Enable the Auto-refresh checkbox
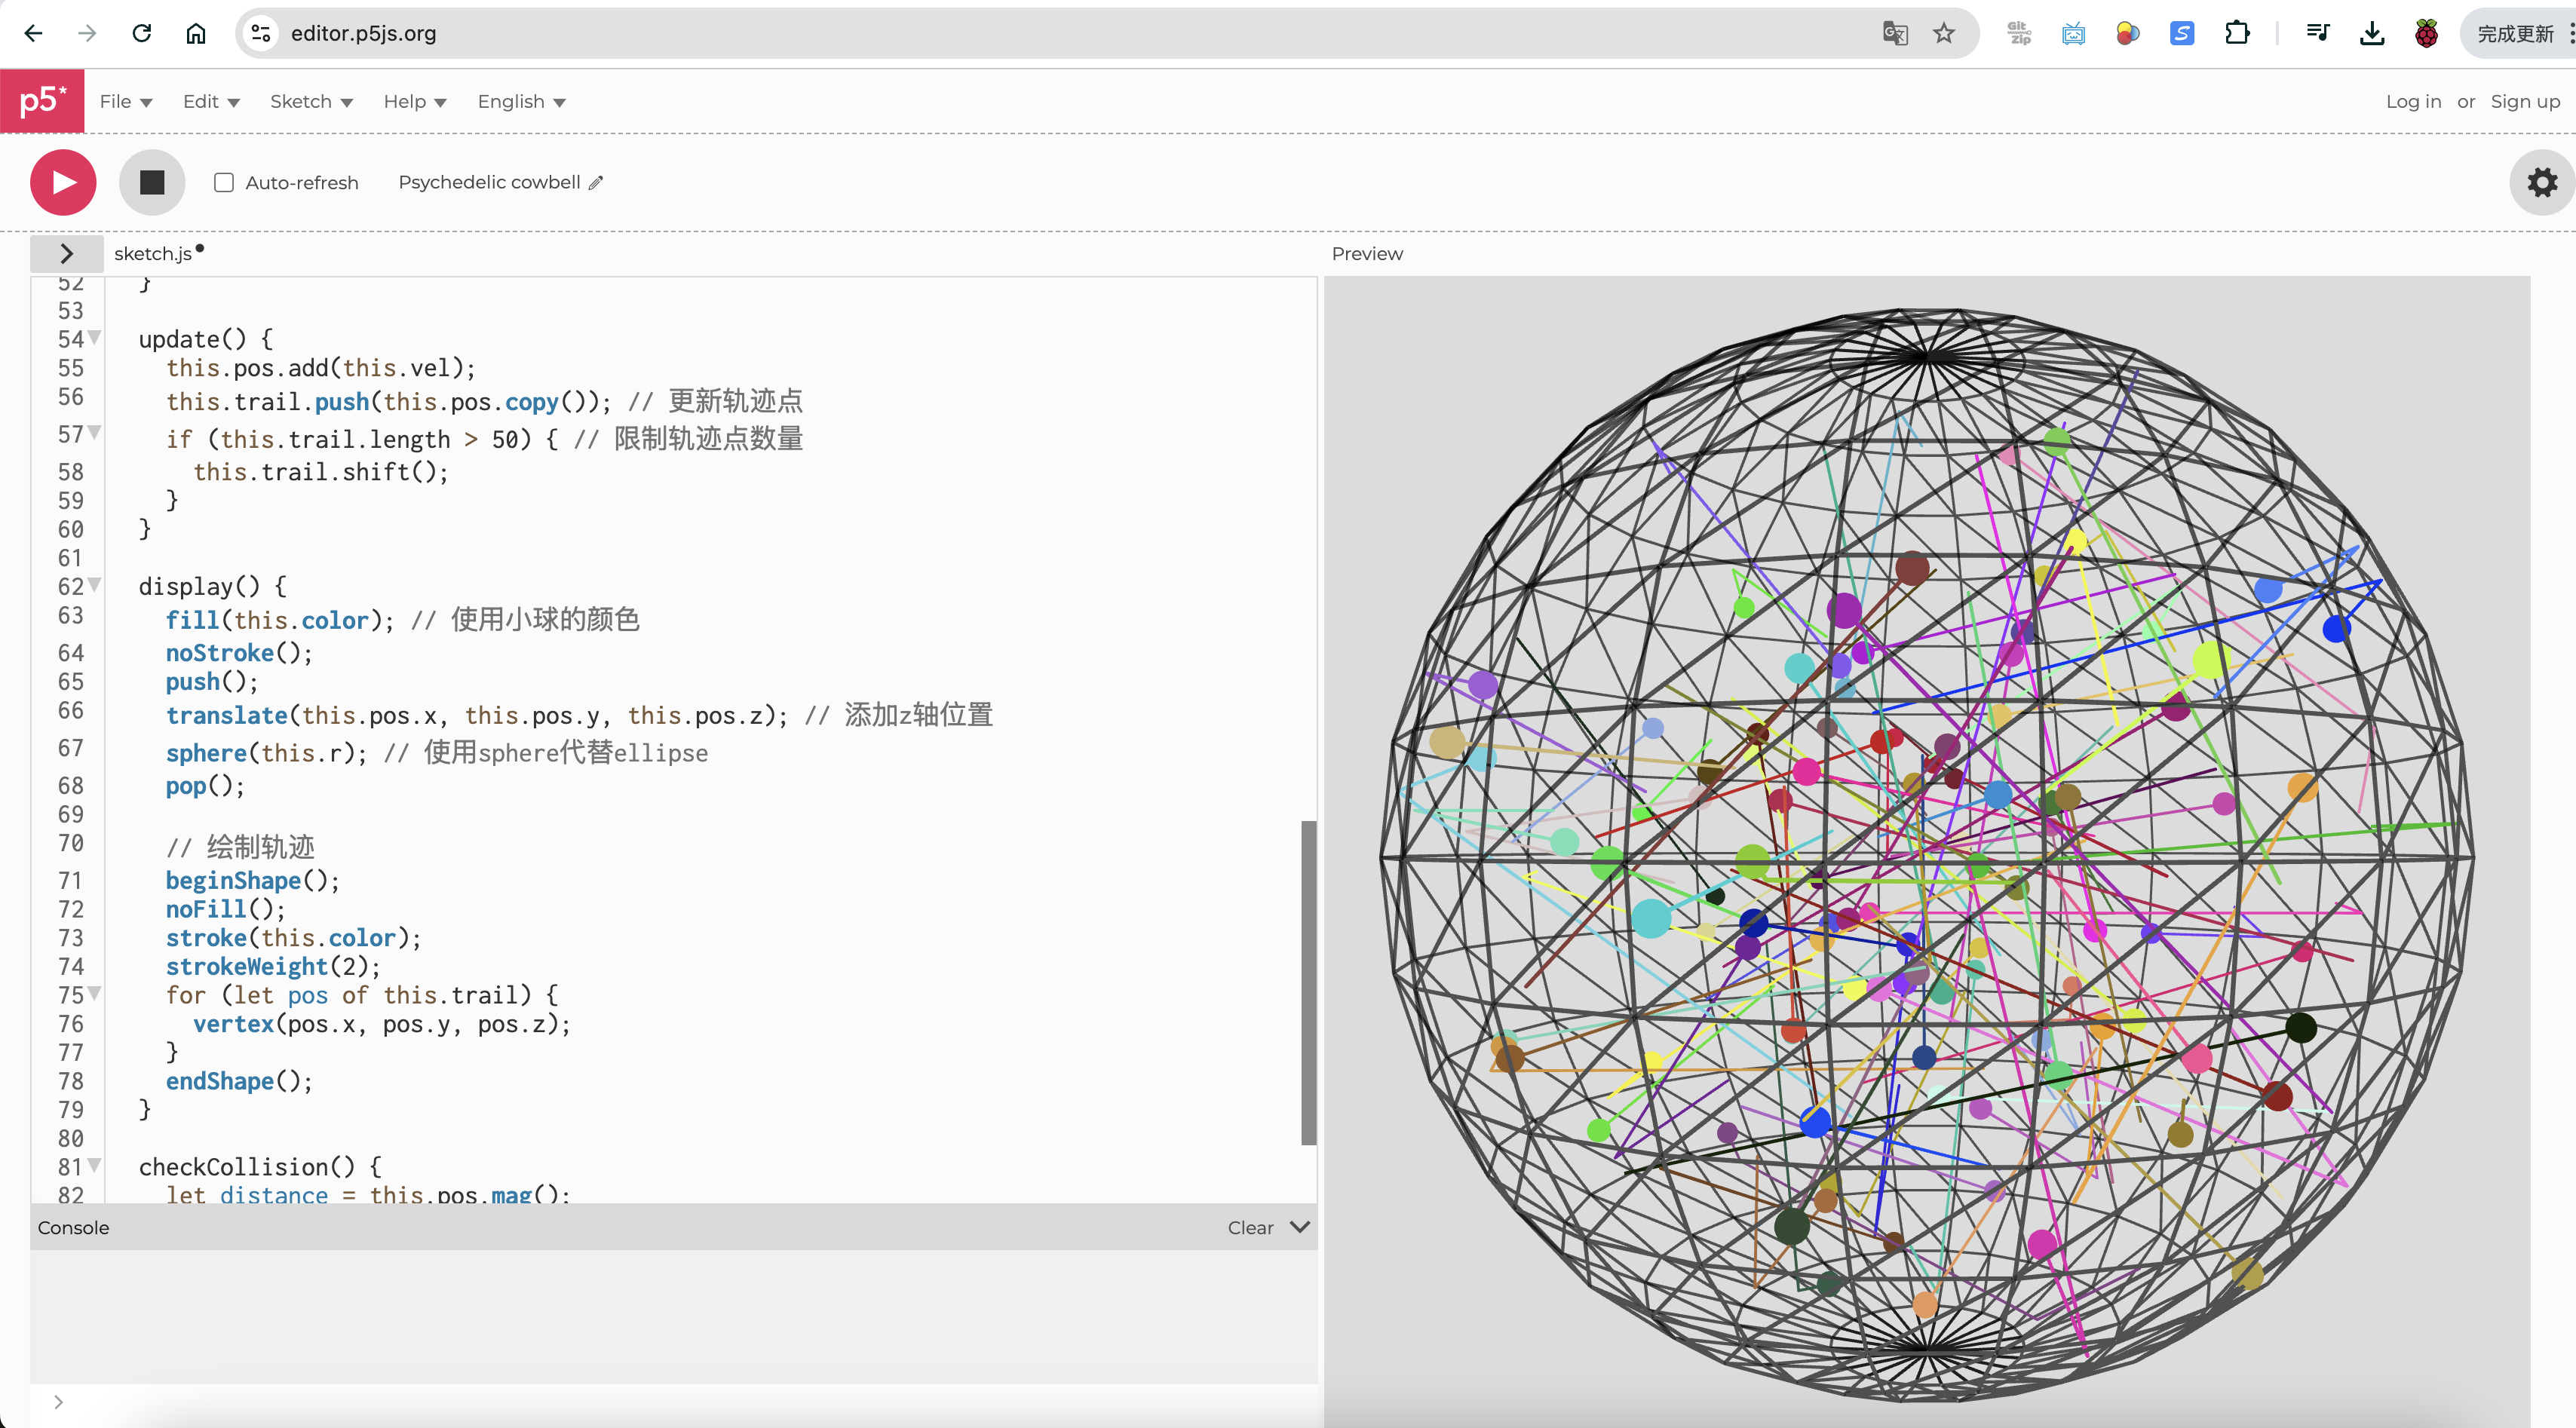 click(224, 182)
